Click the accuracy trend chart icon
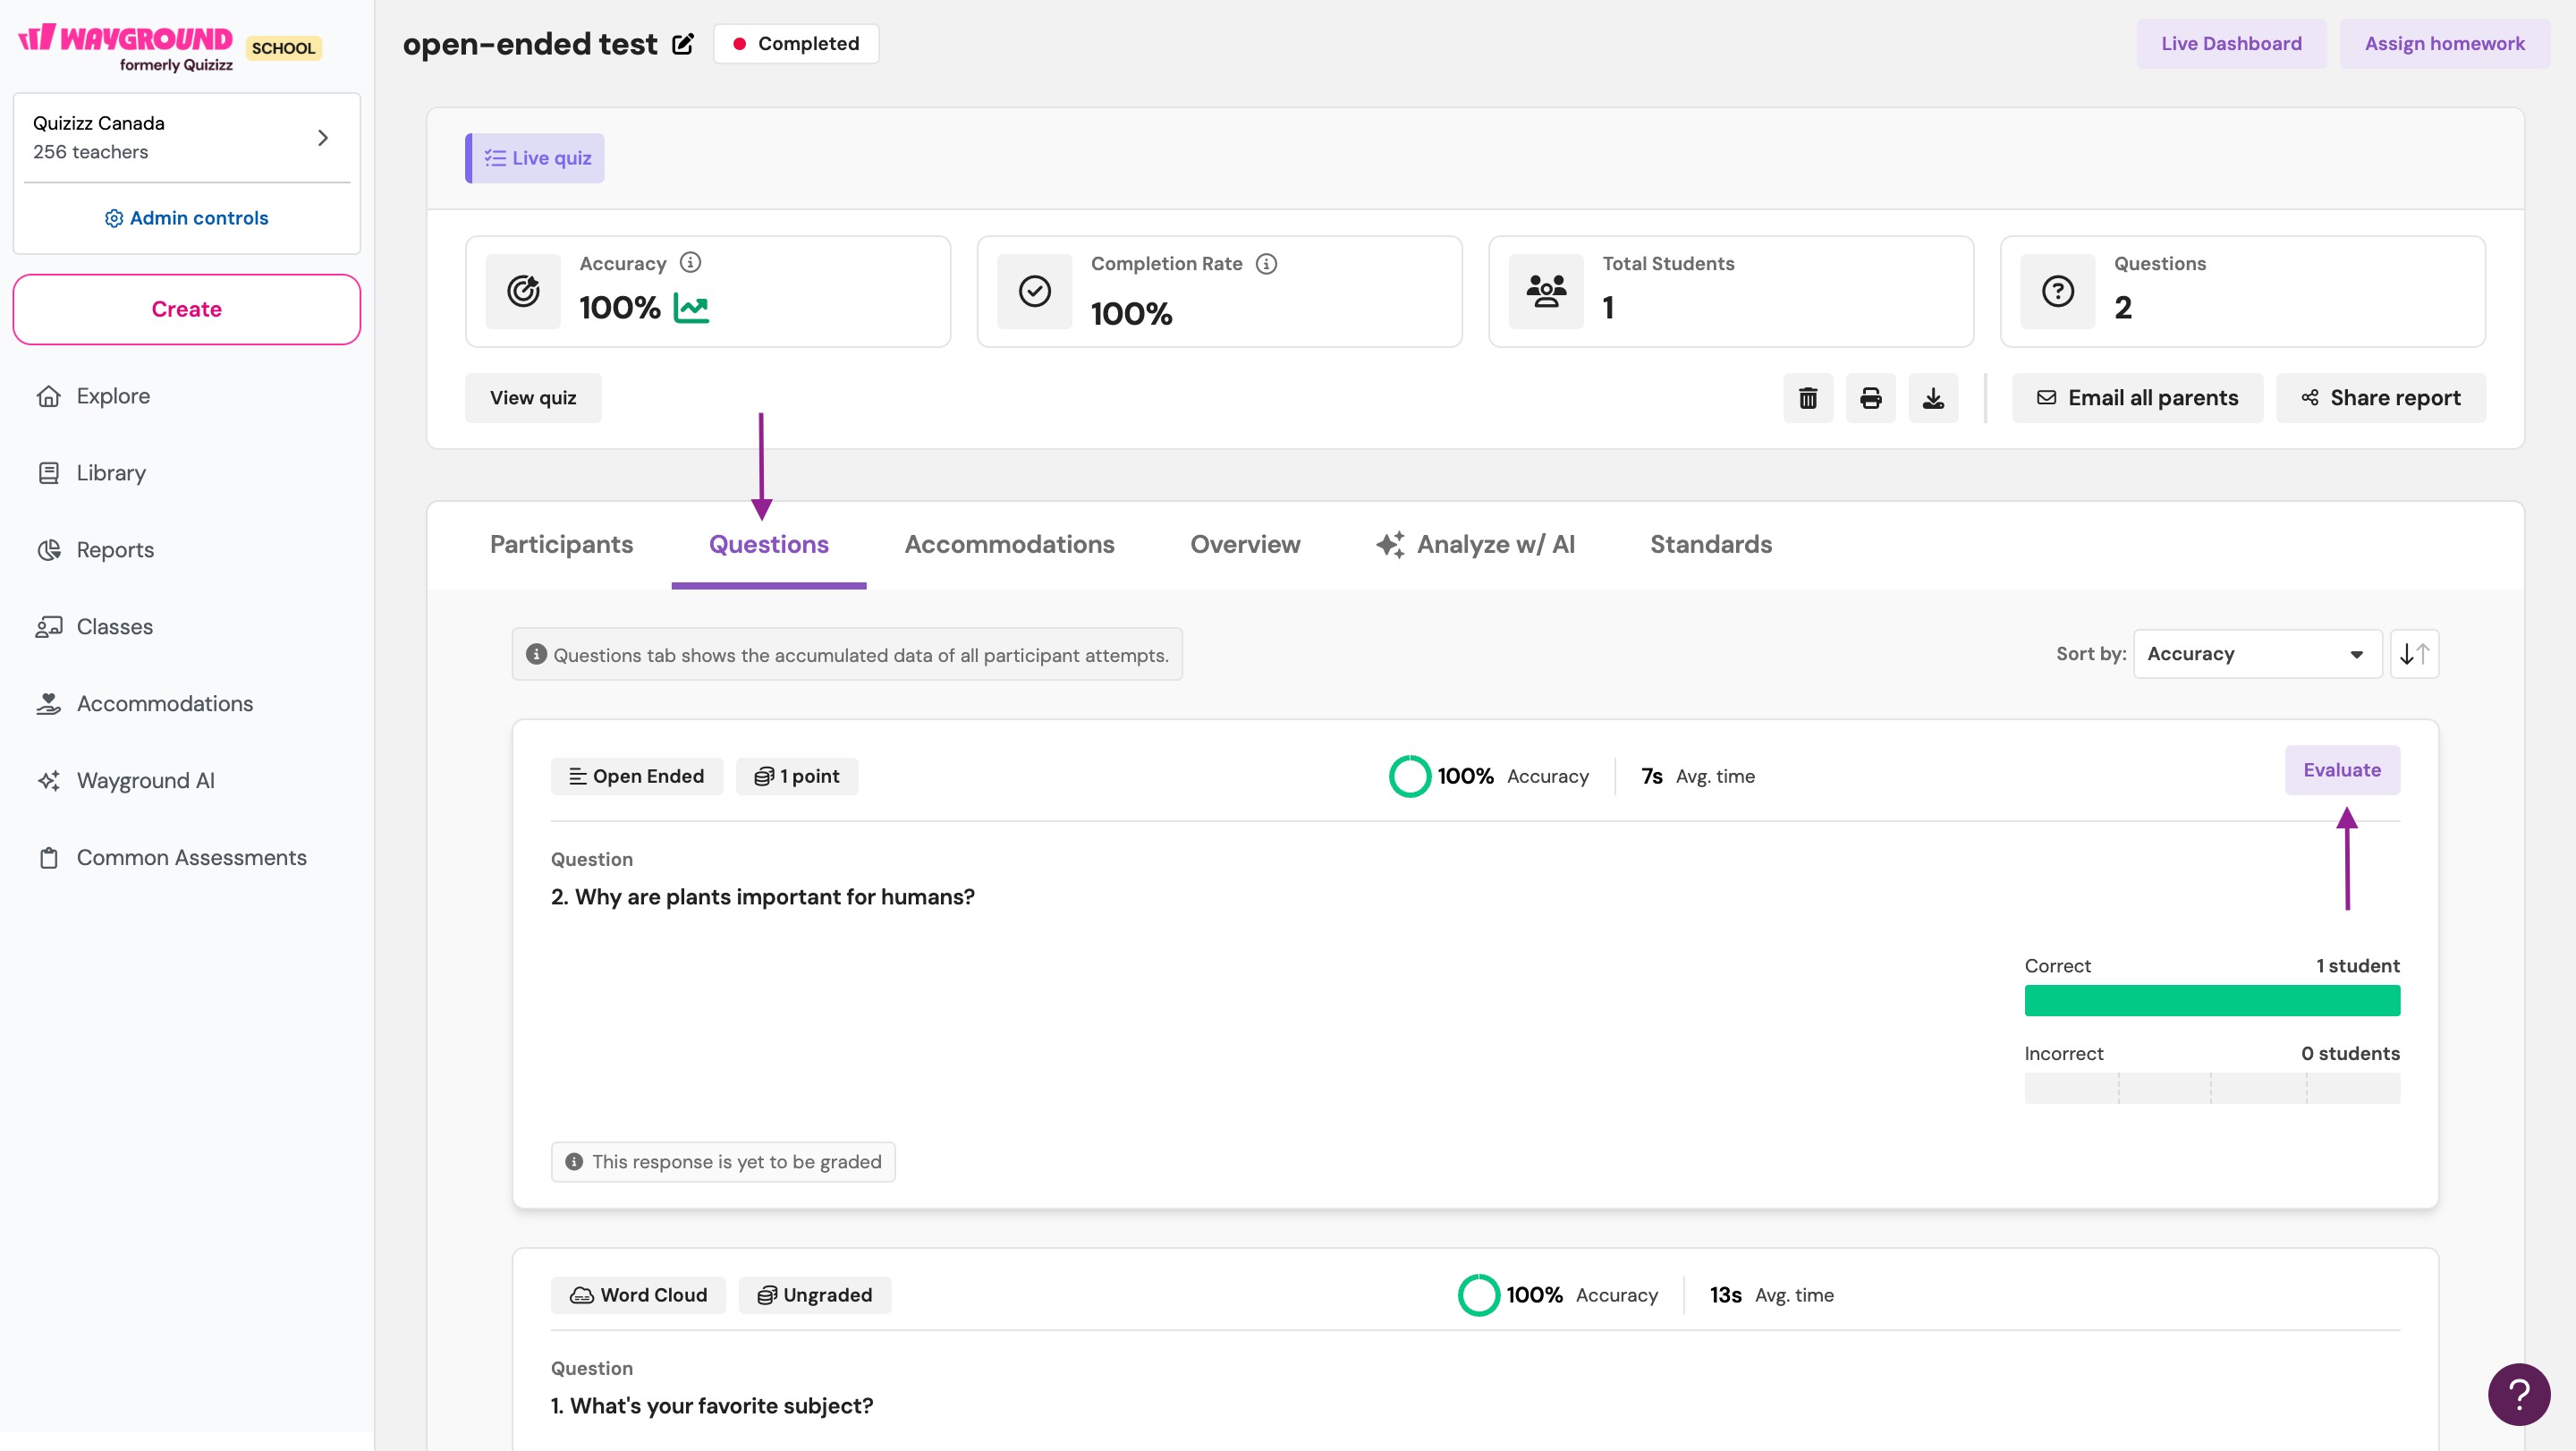Image resolution: width=2576 pixels, height=1451 pixels. 691,308
